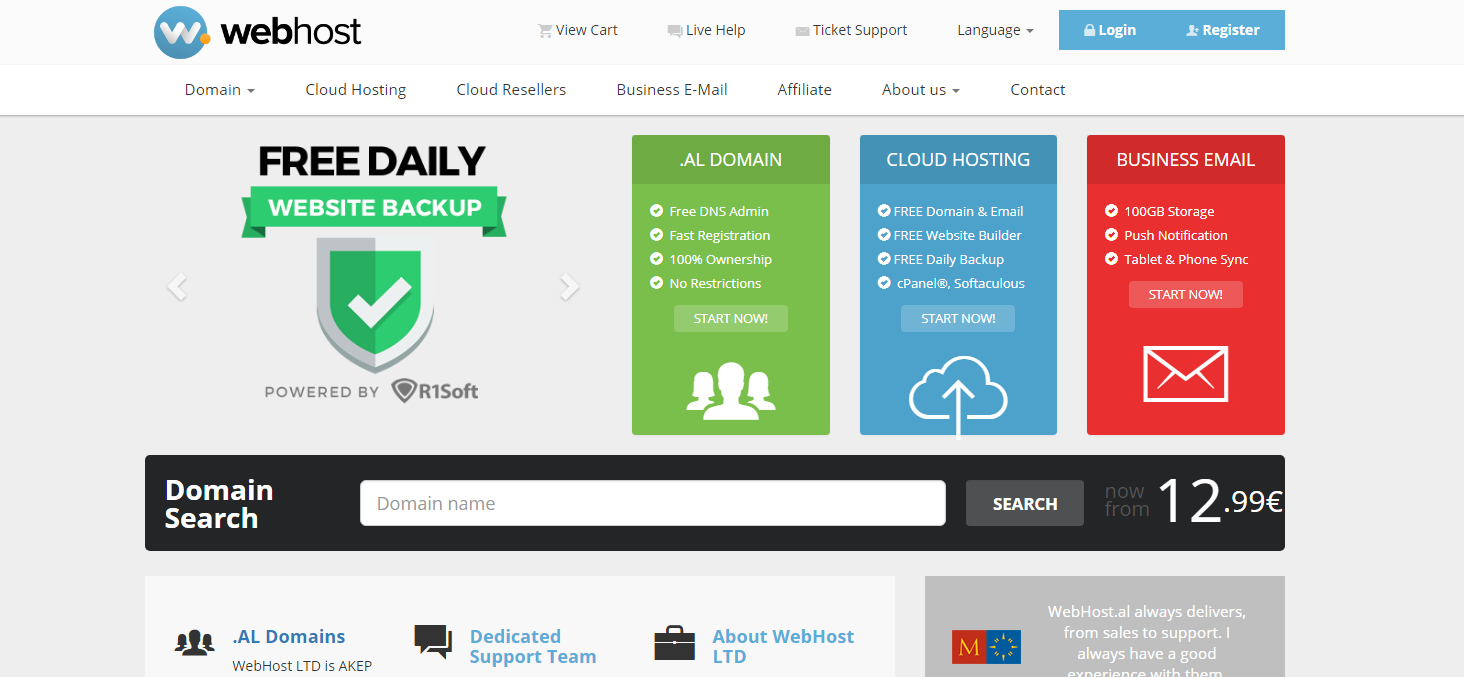Image resolution: width=1464 pixels, height=677 pixels.
Task: Open the Contact page
Action: tap(1038, 90)
